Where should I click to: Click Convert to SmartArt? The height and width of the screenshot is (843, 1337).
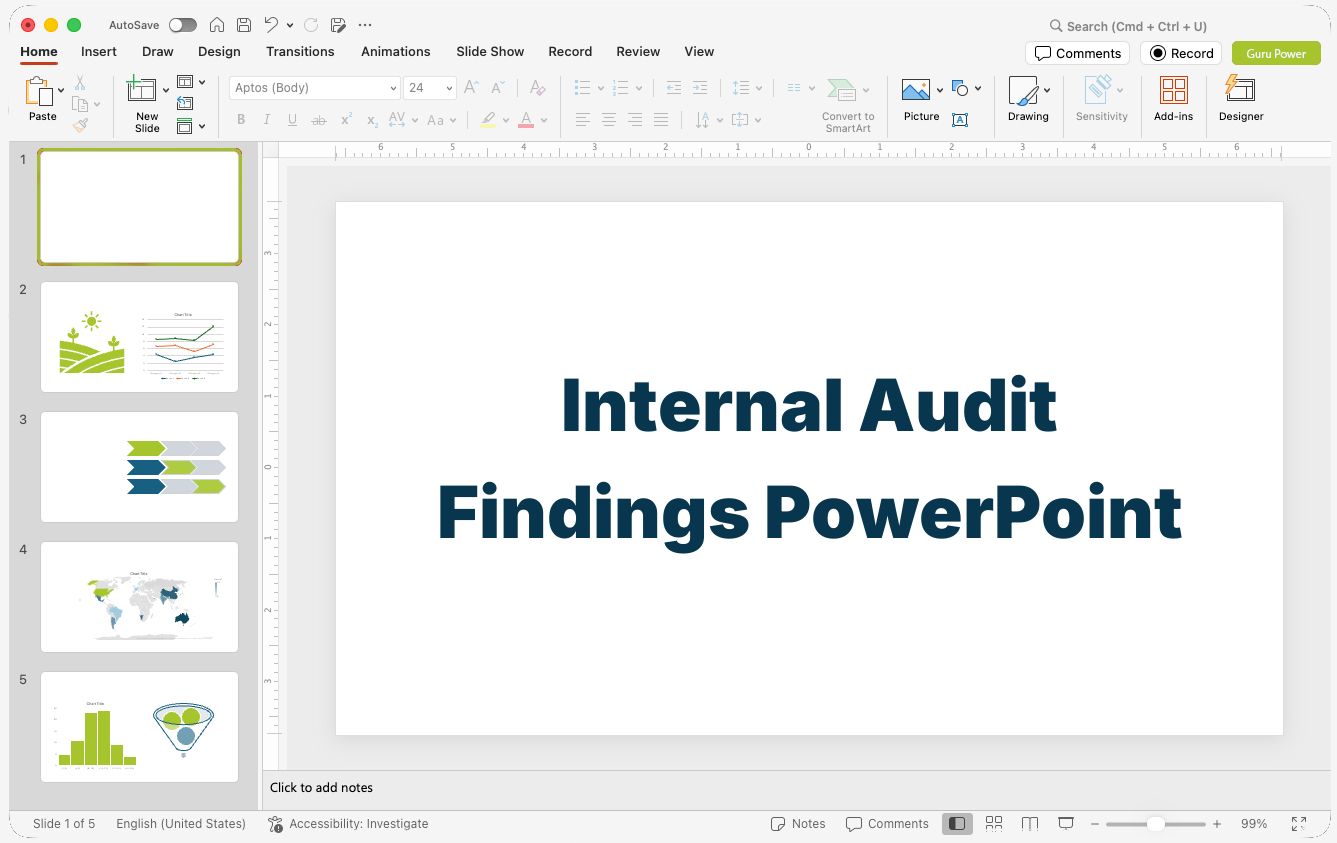pos(848,105)
